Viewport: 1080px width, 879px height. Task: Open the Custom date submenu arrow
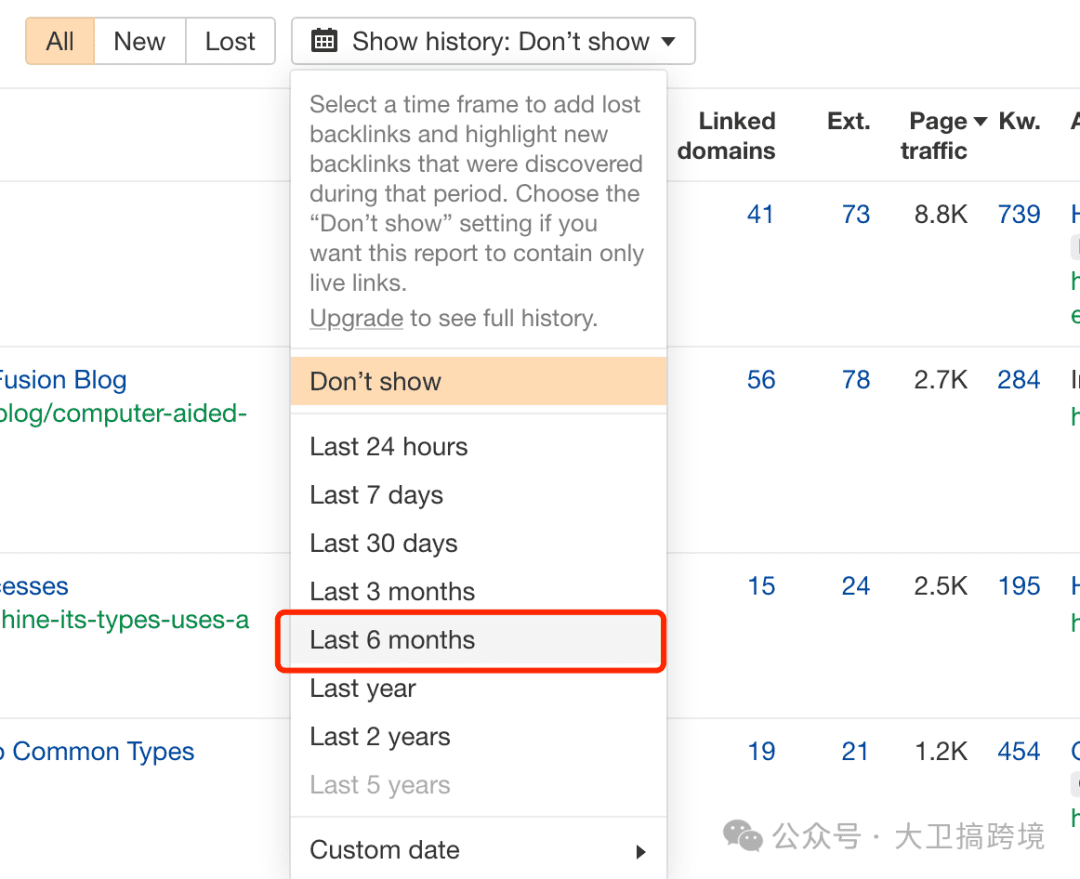coord(641,851)
